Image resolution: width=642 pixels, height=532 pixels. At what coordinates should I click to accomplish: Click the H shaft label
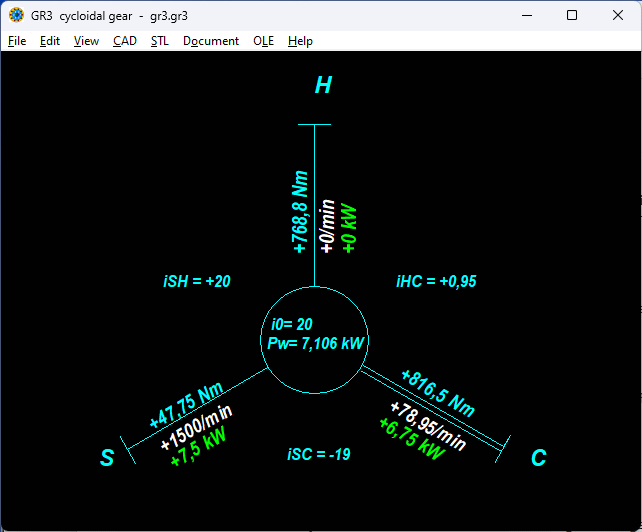coord(323,86)
